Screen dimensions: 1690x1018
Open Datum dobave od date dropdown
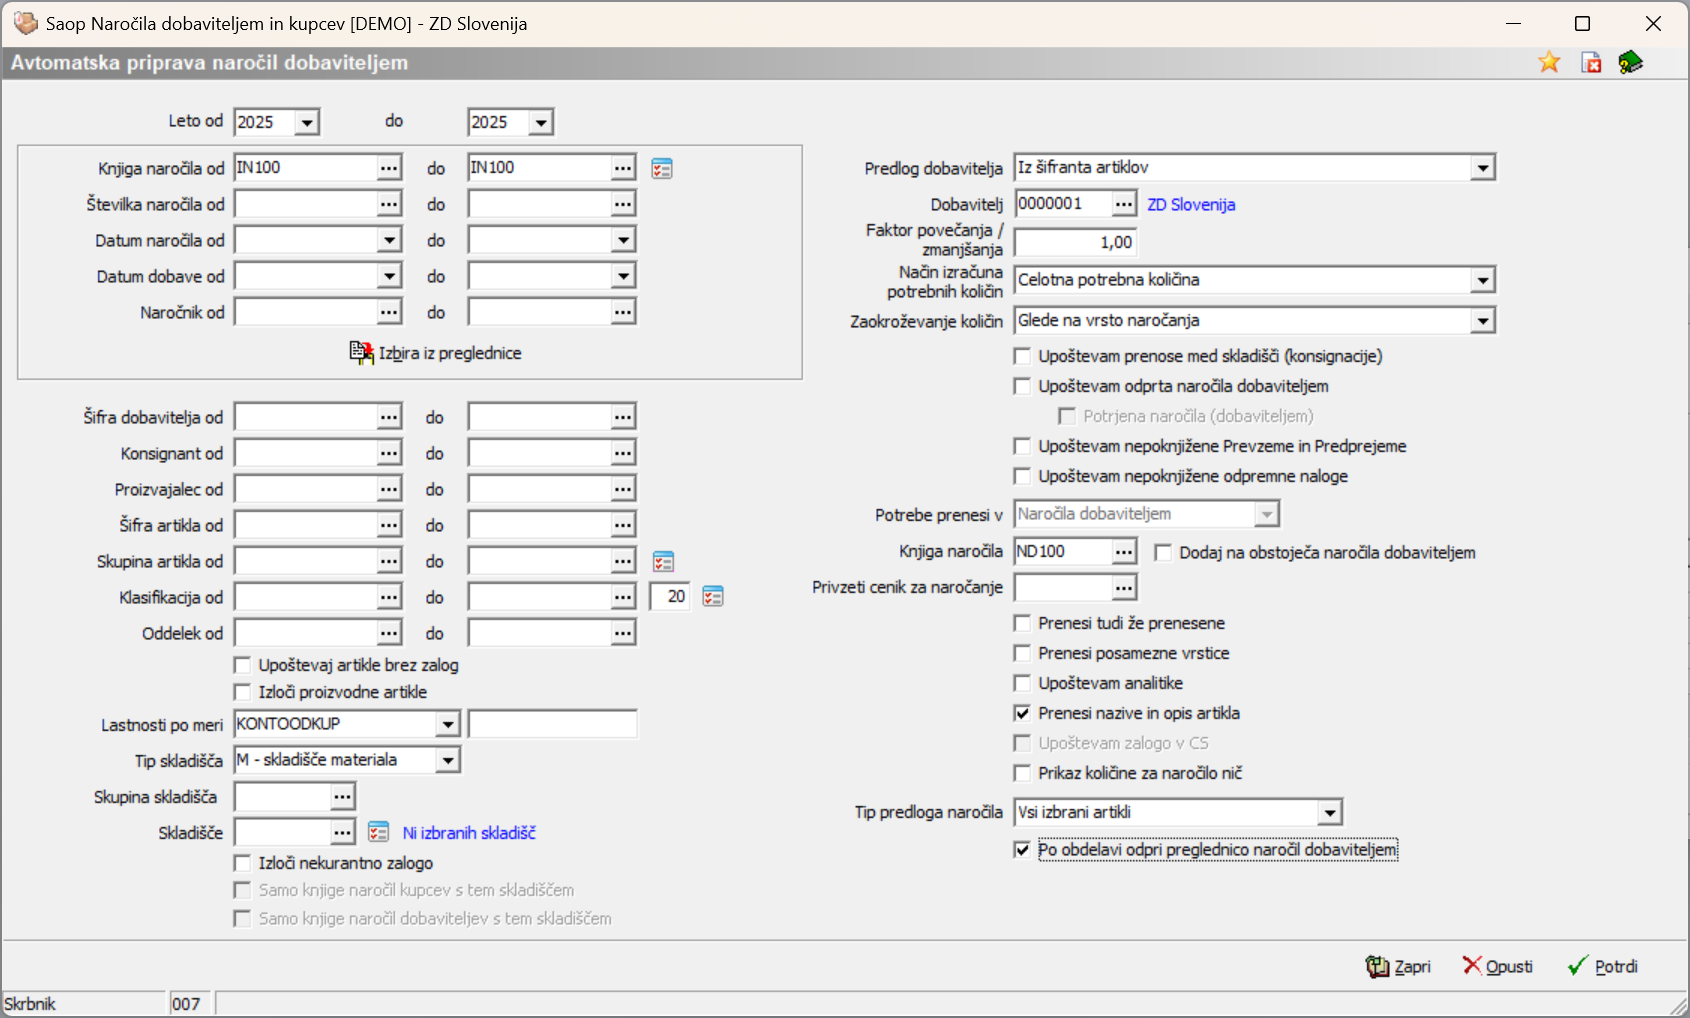(x=389, y=276)
